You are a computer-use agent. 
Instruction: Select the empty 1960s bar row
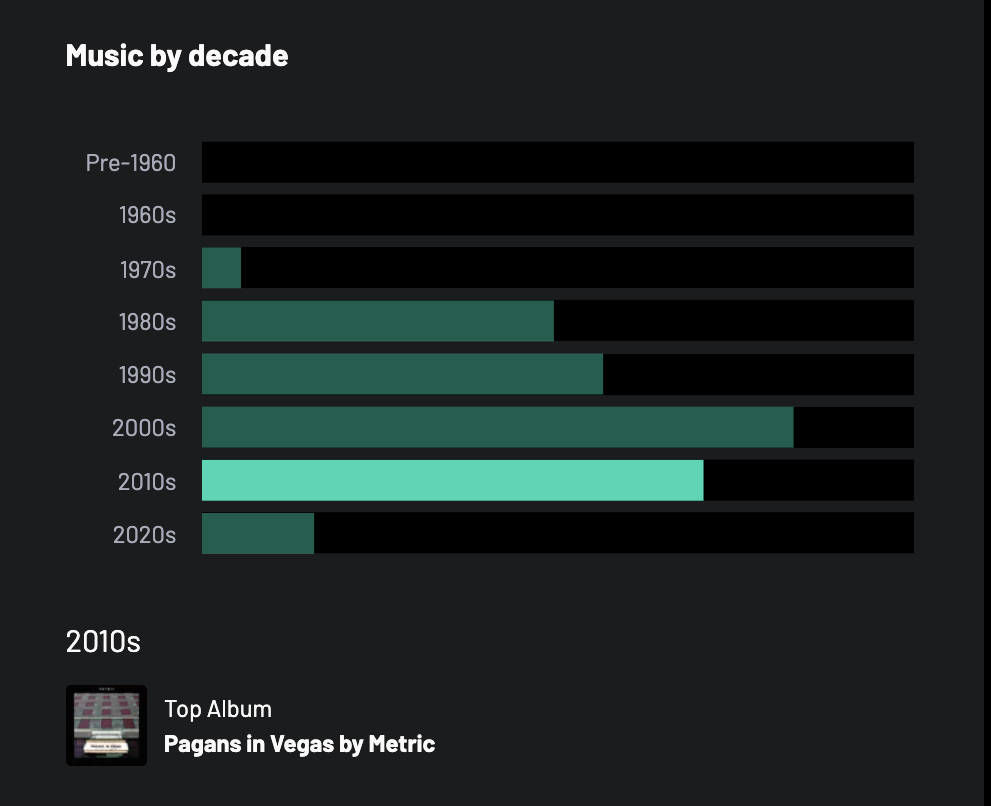pyautogui.click(x=557, y=215)
